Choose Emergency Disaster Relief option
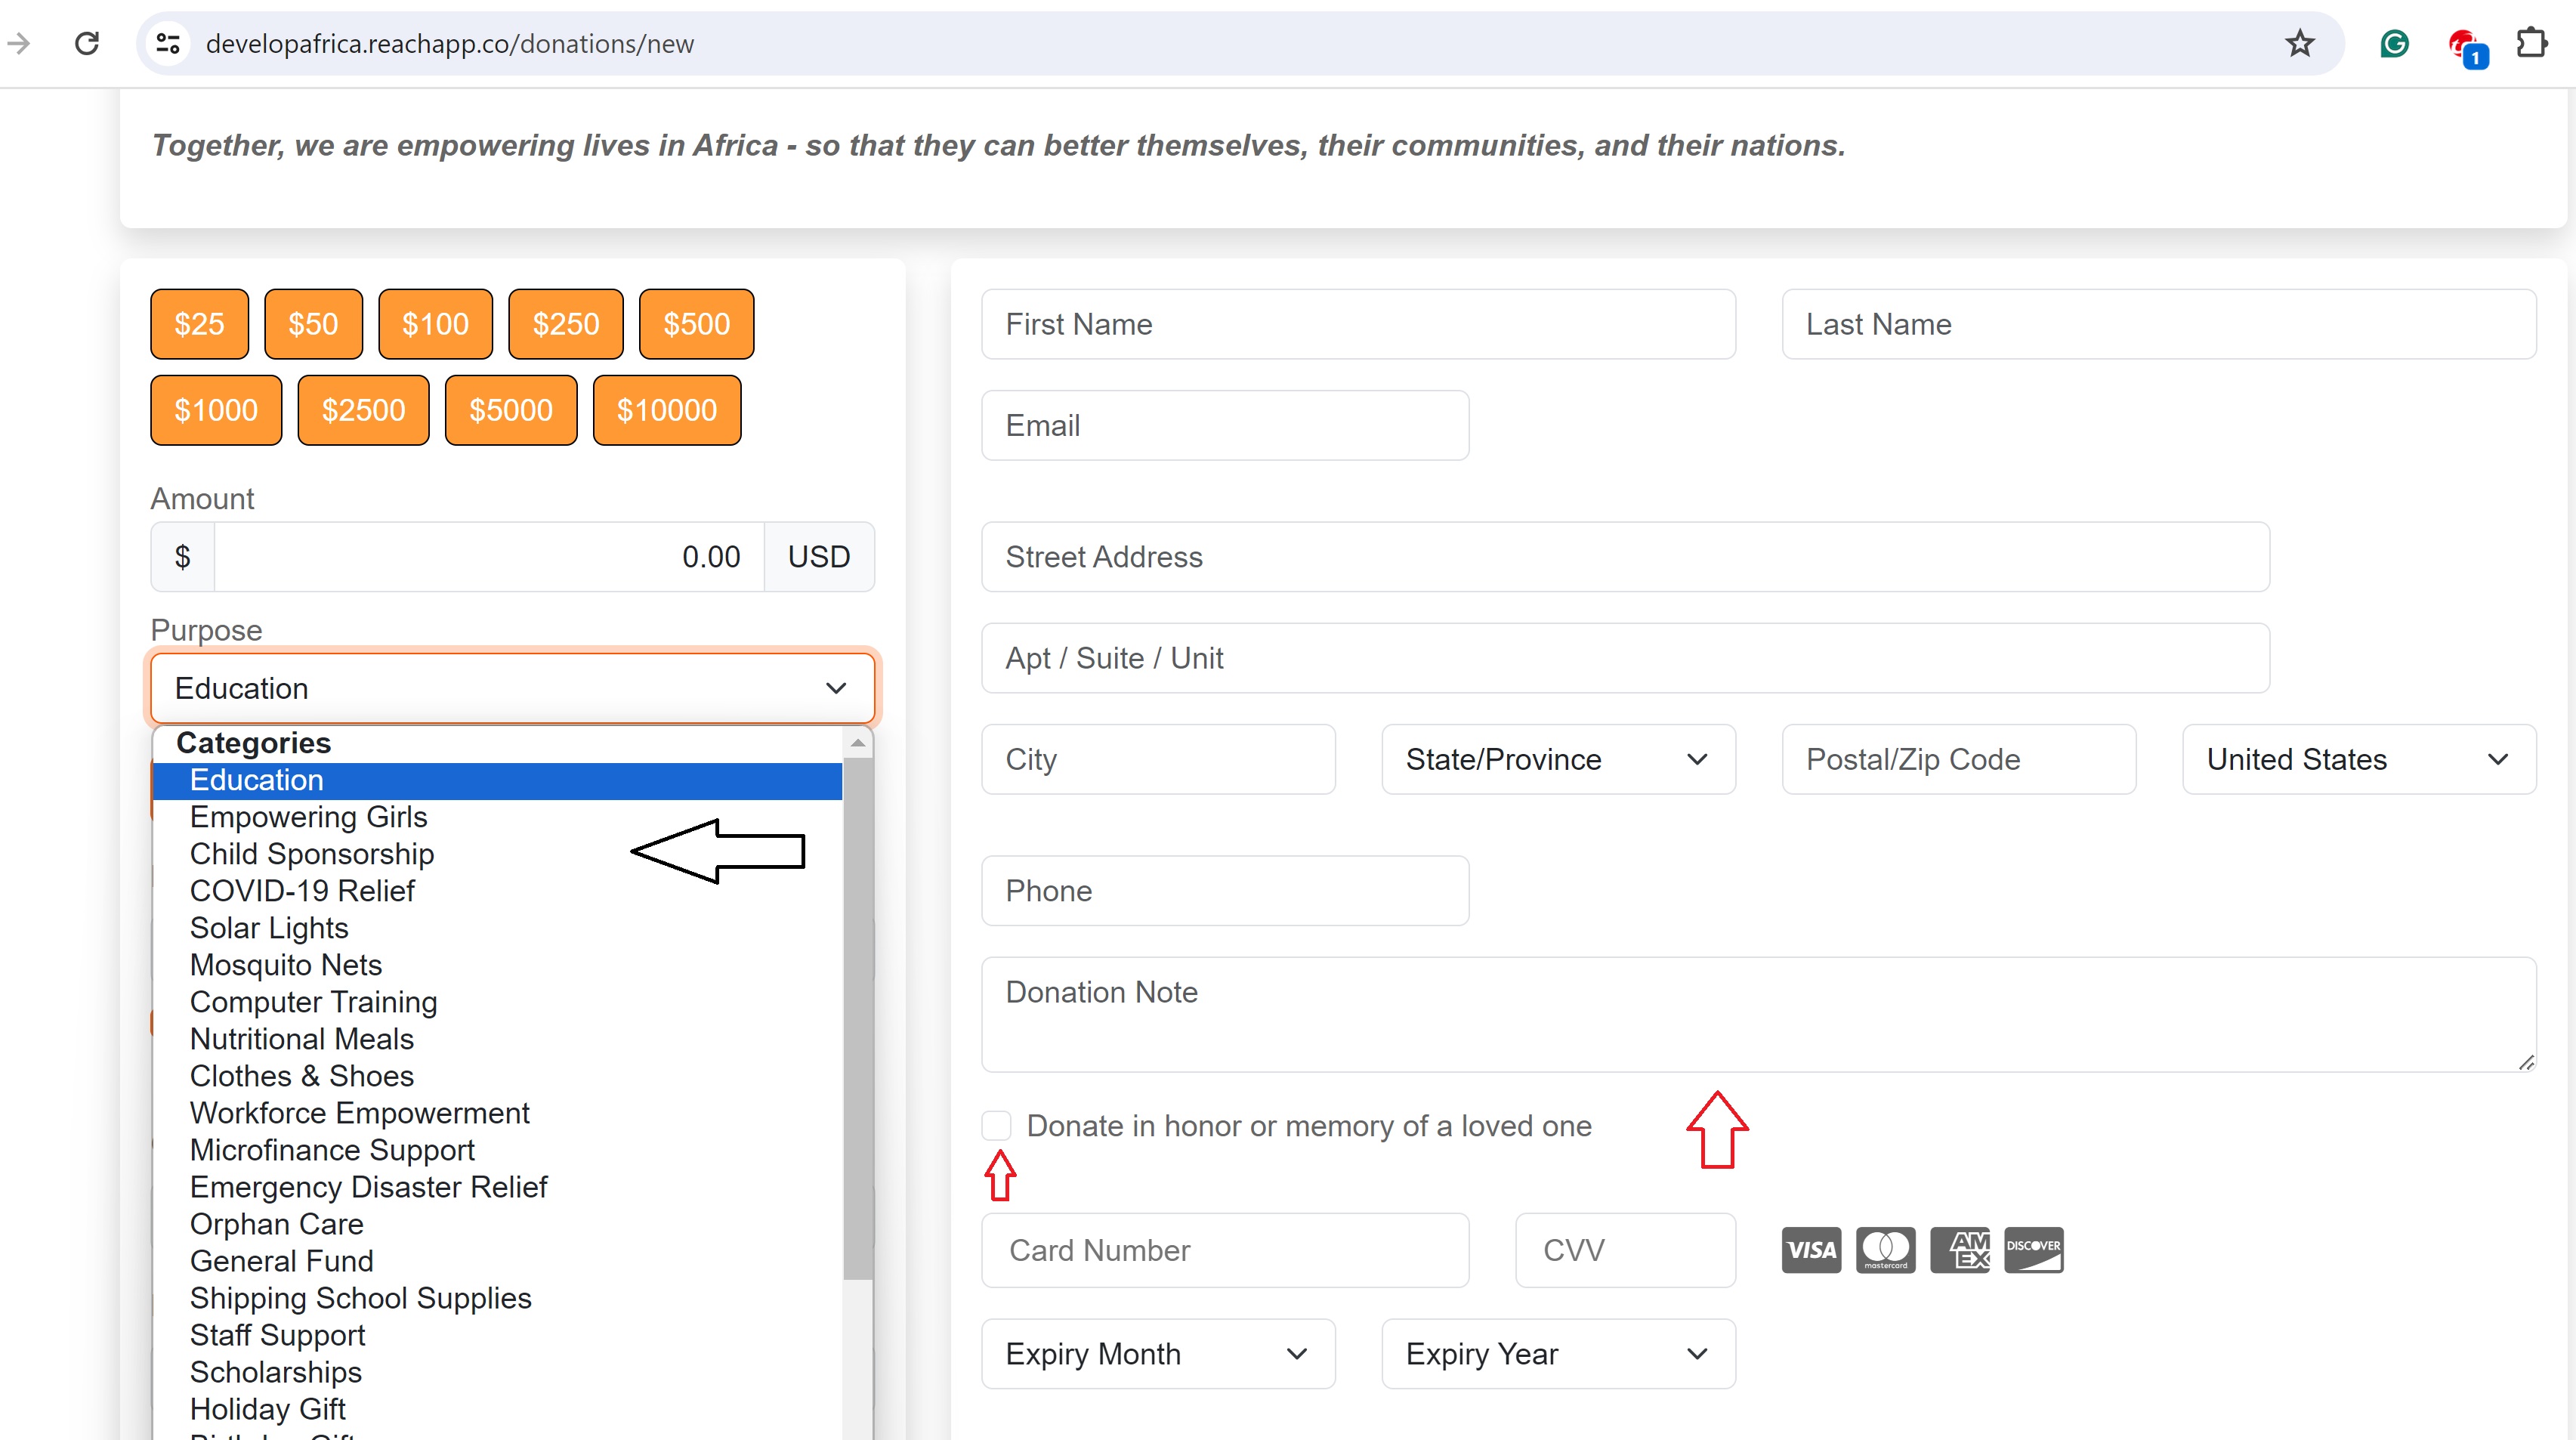 pos(498,1187)
